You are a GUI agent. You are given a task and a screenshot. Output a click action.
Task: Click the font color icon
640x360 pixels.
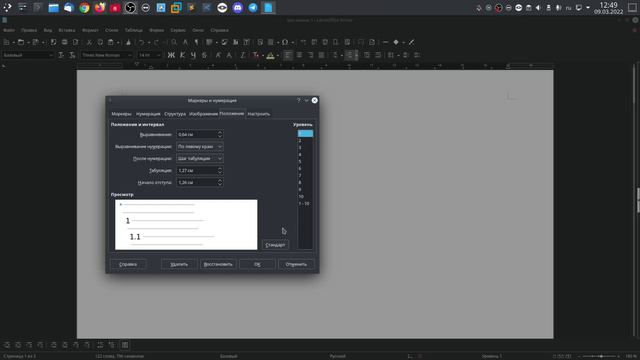[x=256, y=55]
